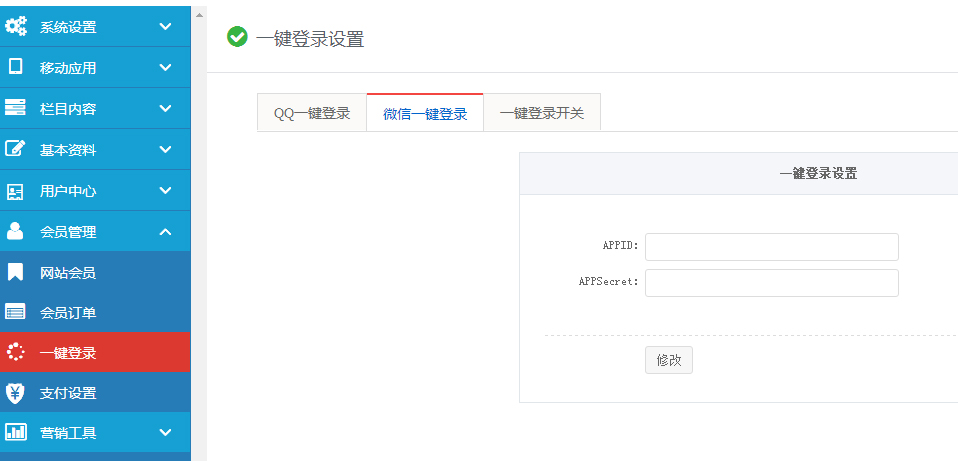Switch to the QQ一键登录 tab

(312, 113)
